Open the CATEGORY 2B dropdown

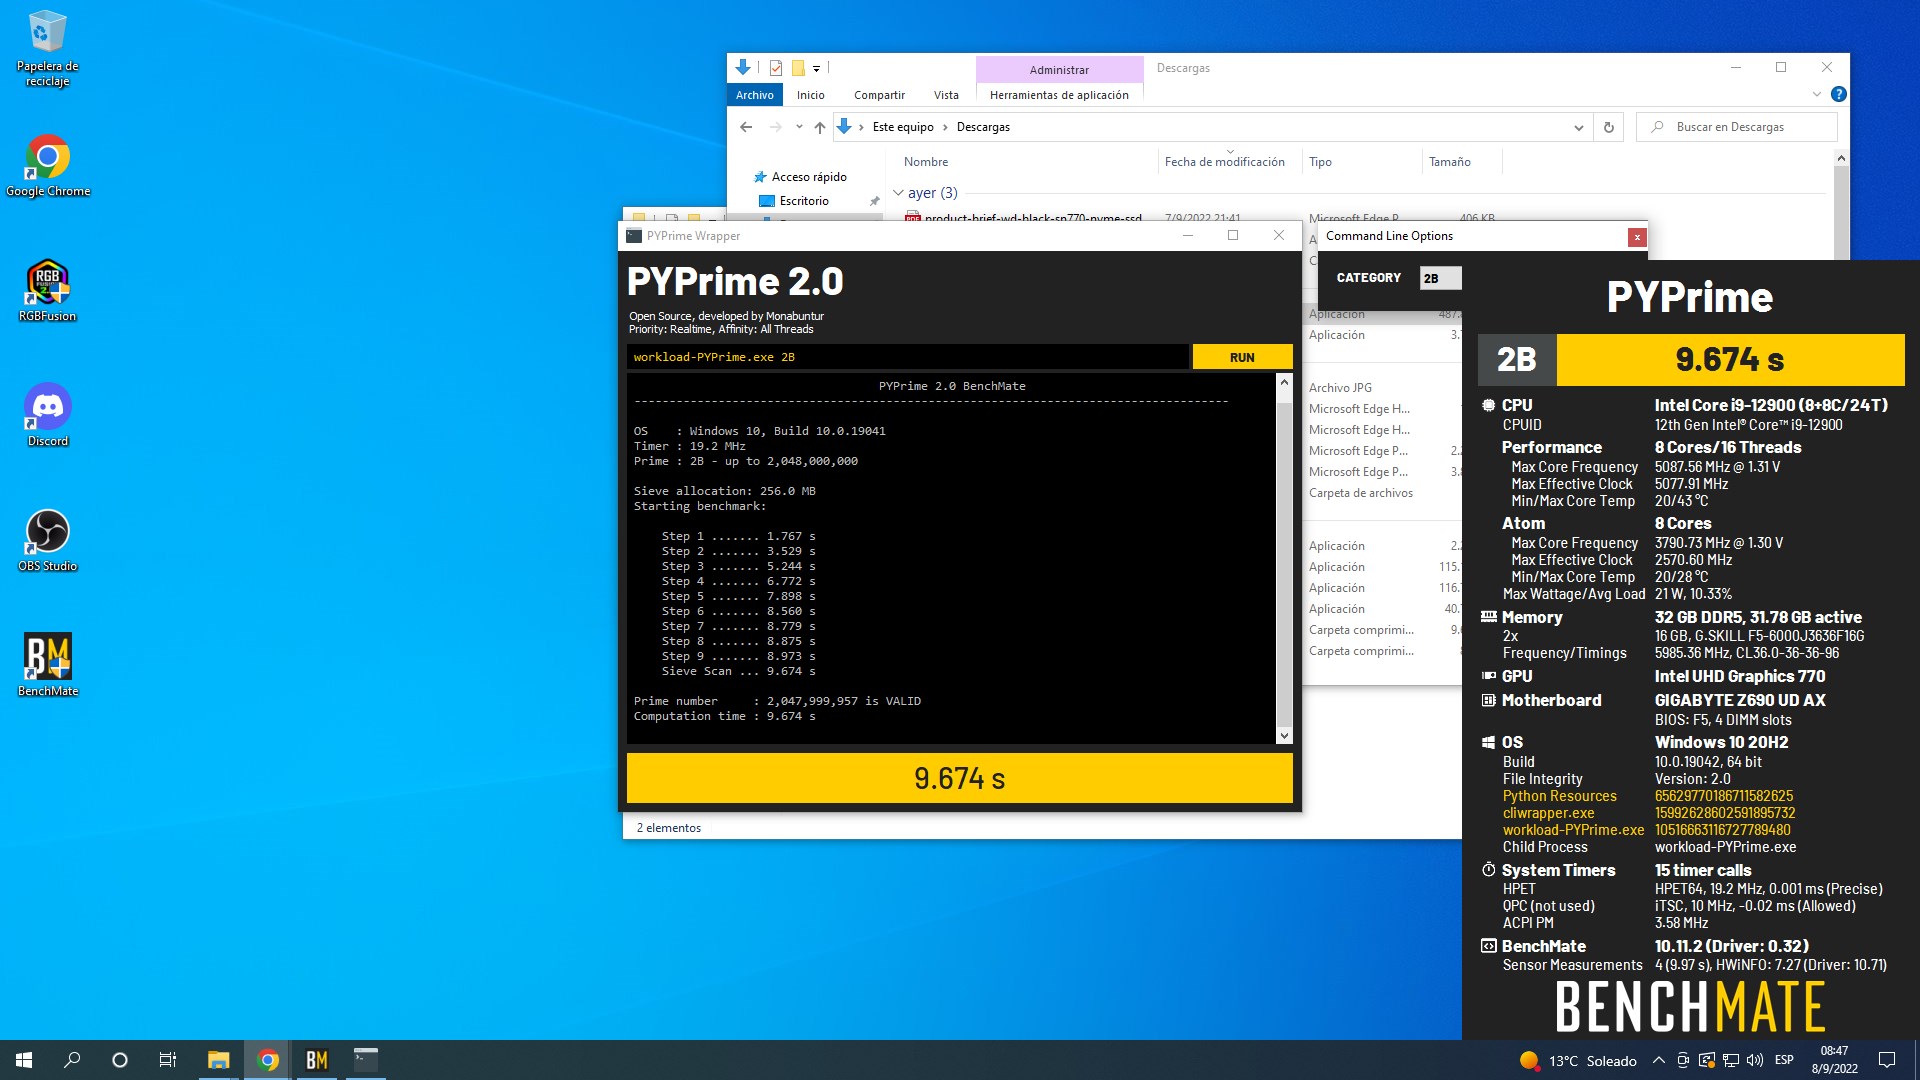pos(1440,278)
